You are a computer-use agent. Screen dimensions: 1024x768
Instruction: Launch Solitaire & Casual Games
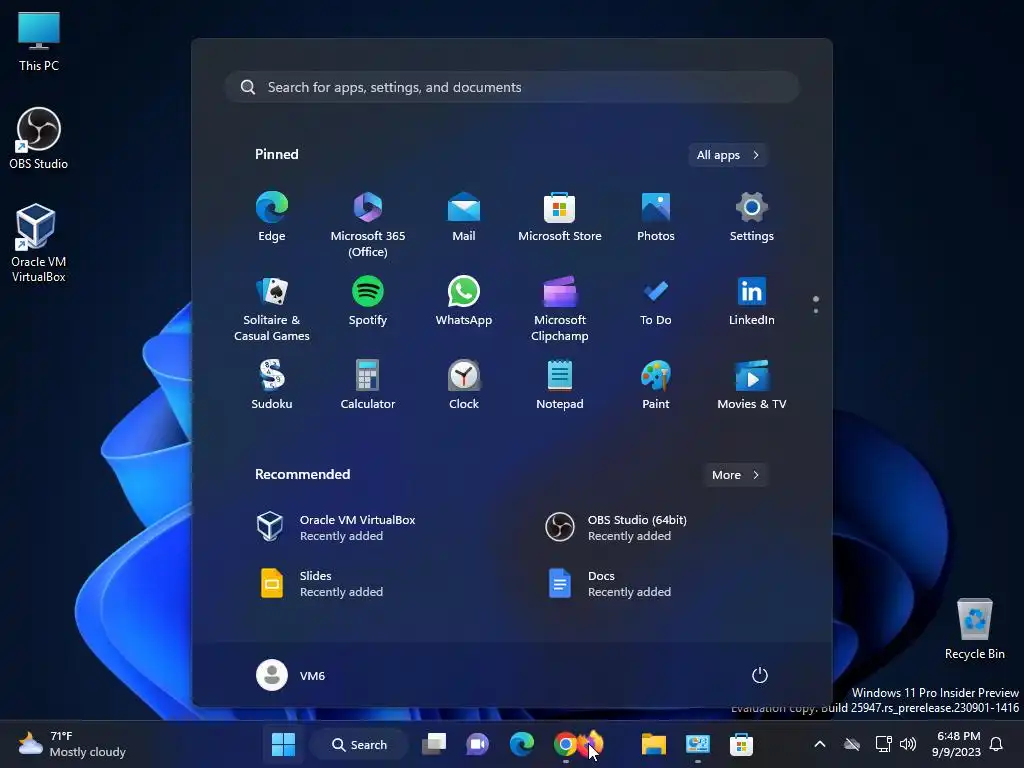click(272, 308)
